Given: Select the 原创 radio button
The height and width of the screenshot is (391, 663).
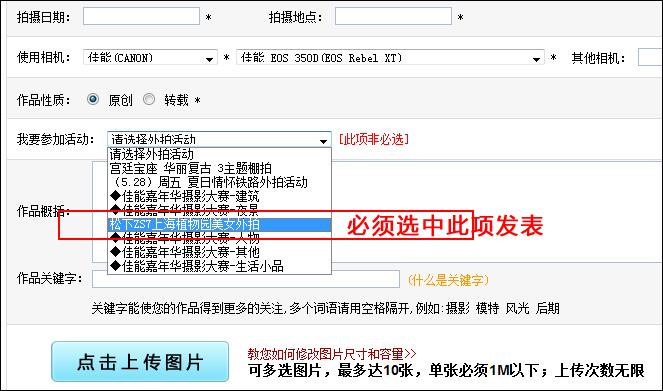Looking at the screenshot, I should 93,99.
